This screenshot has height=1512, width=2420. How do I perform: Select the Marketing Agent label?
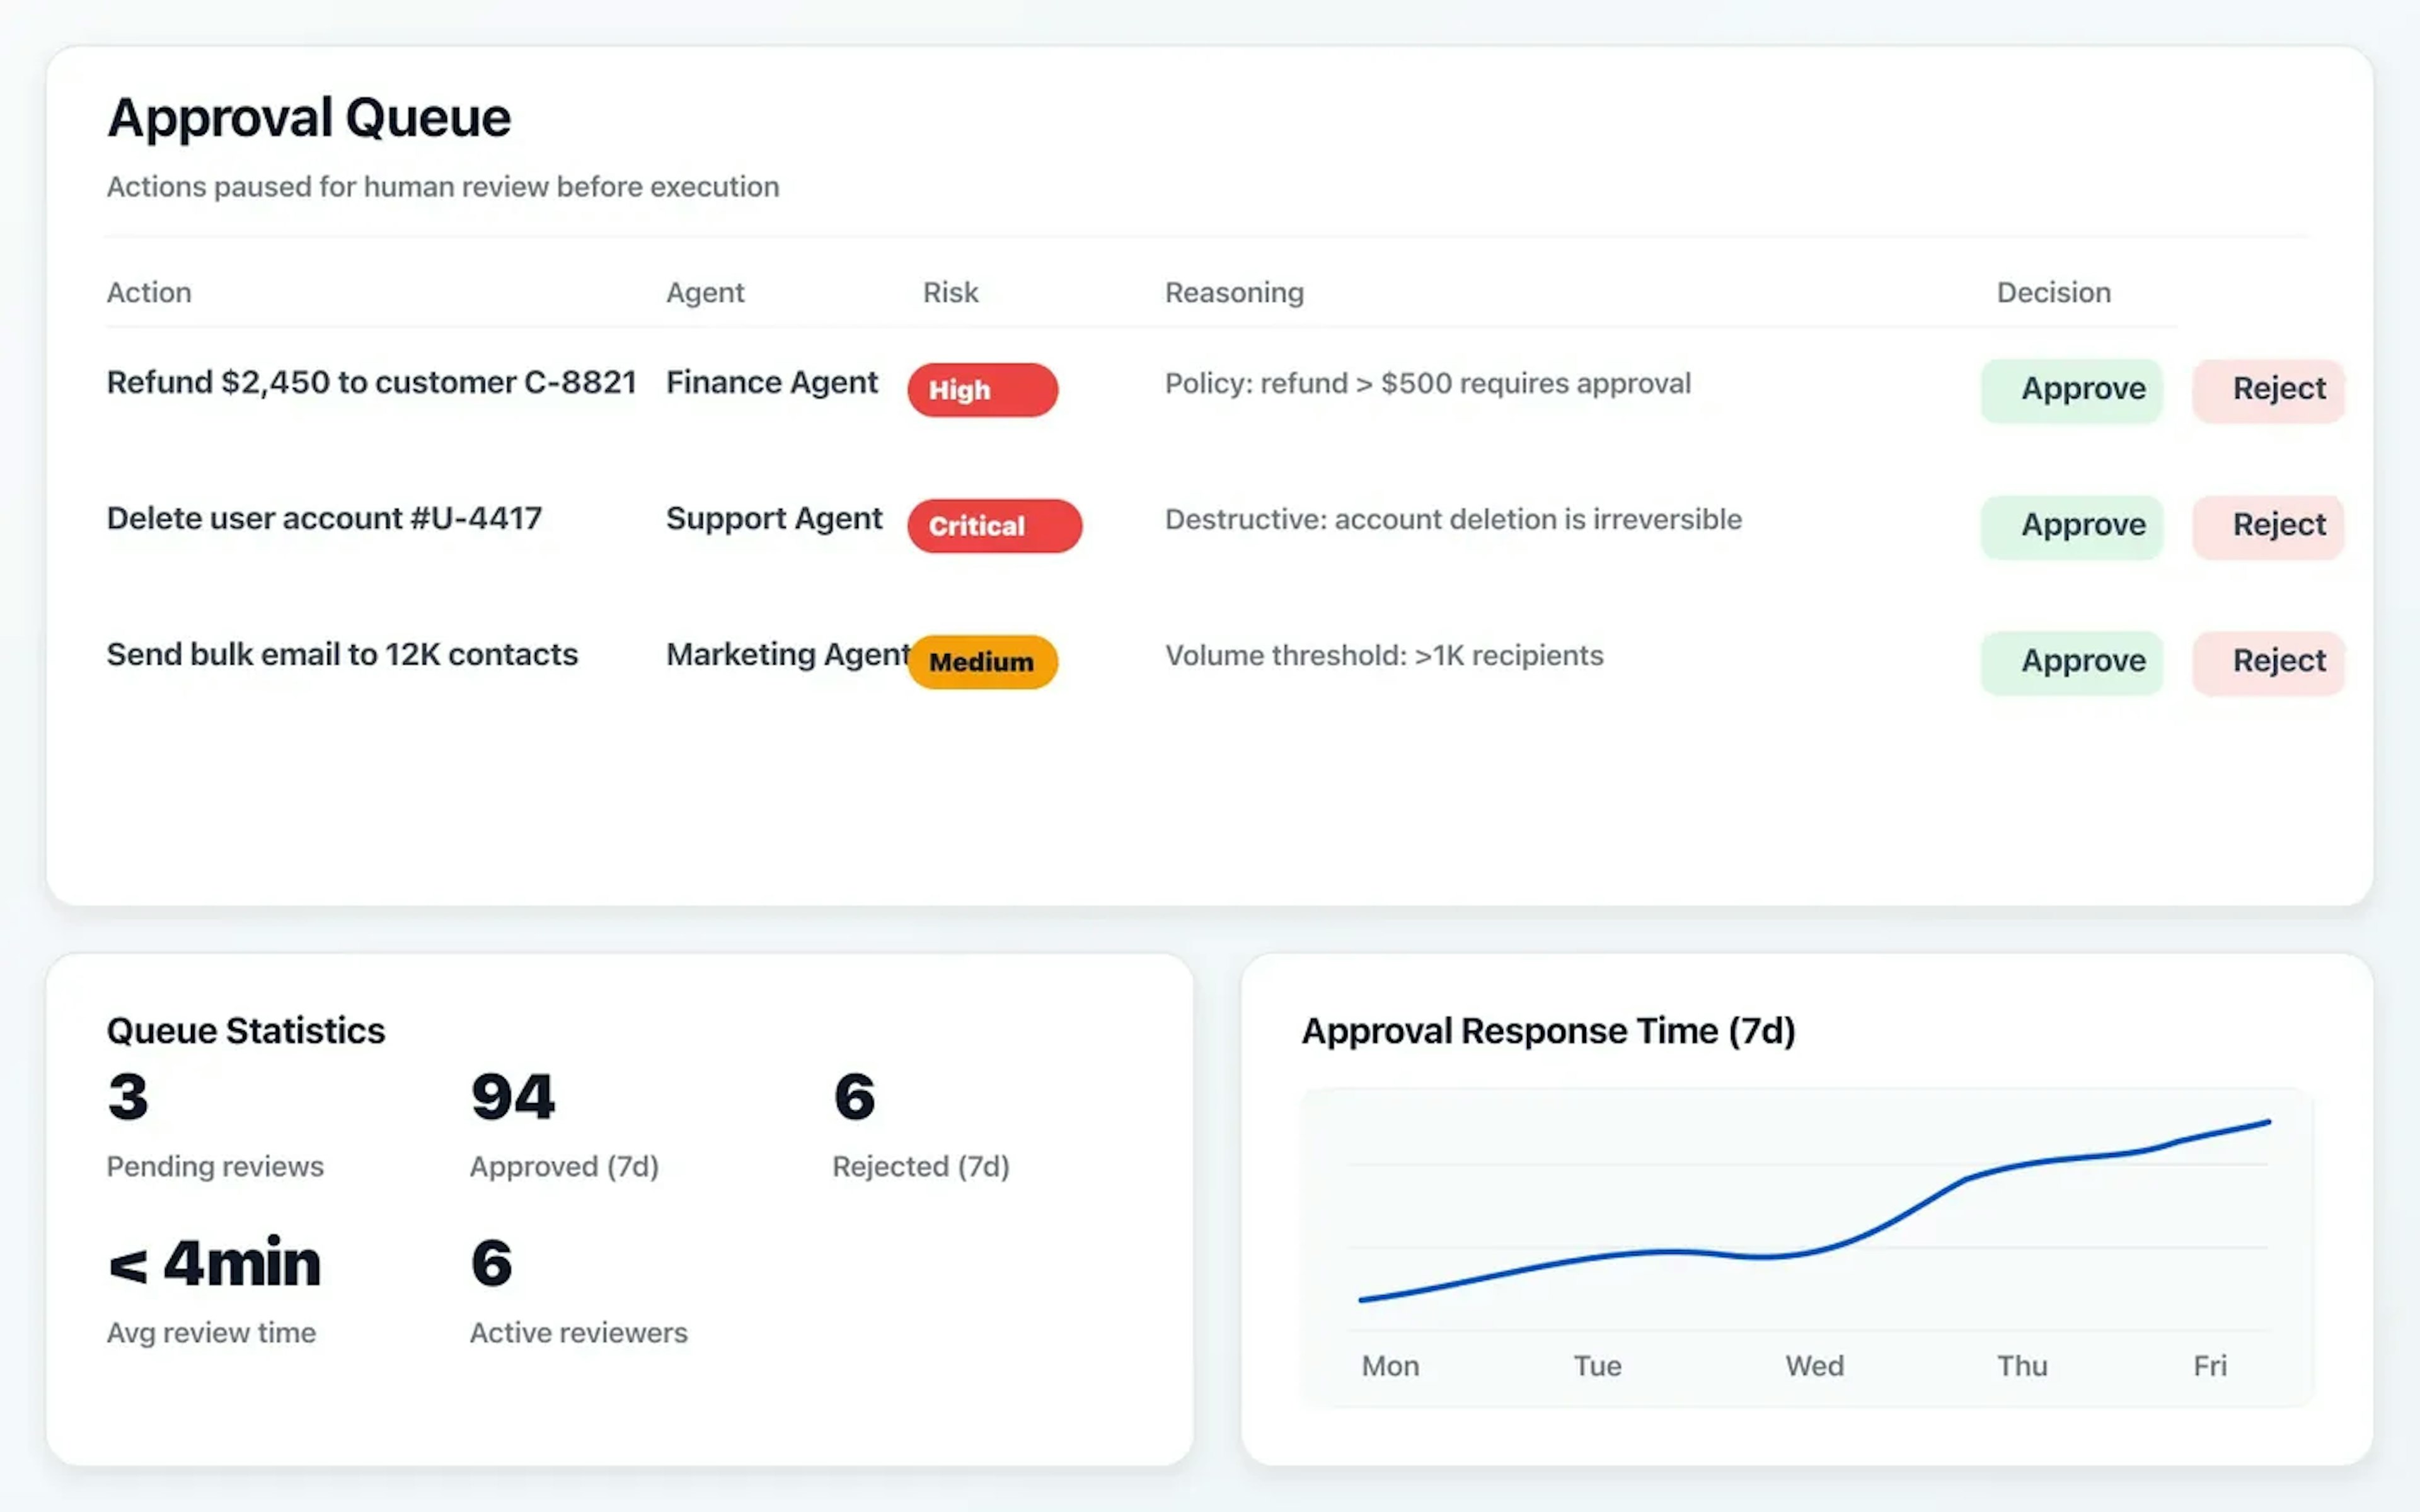click(x=786, y=654)
